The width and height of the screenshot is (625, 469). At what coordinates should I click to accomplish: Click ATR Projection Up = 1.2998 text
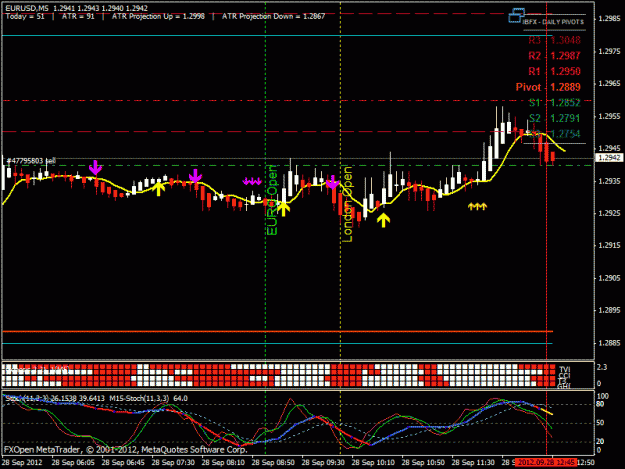158,16
